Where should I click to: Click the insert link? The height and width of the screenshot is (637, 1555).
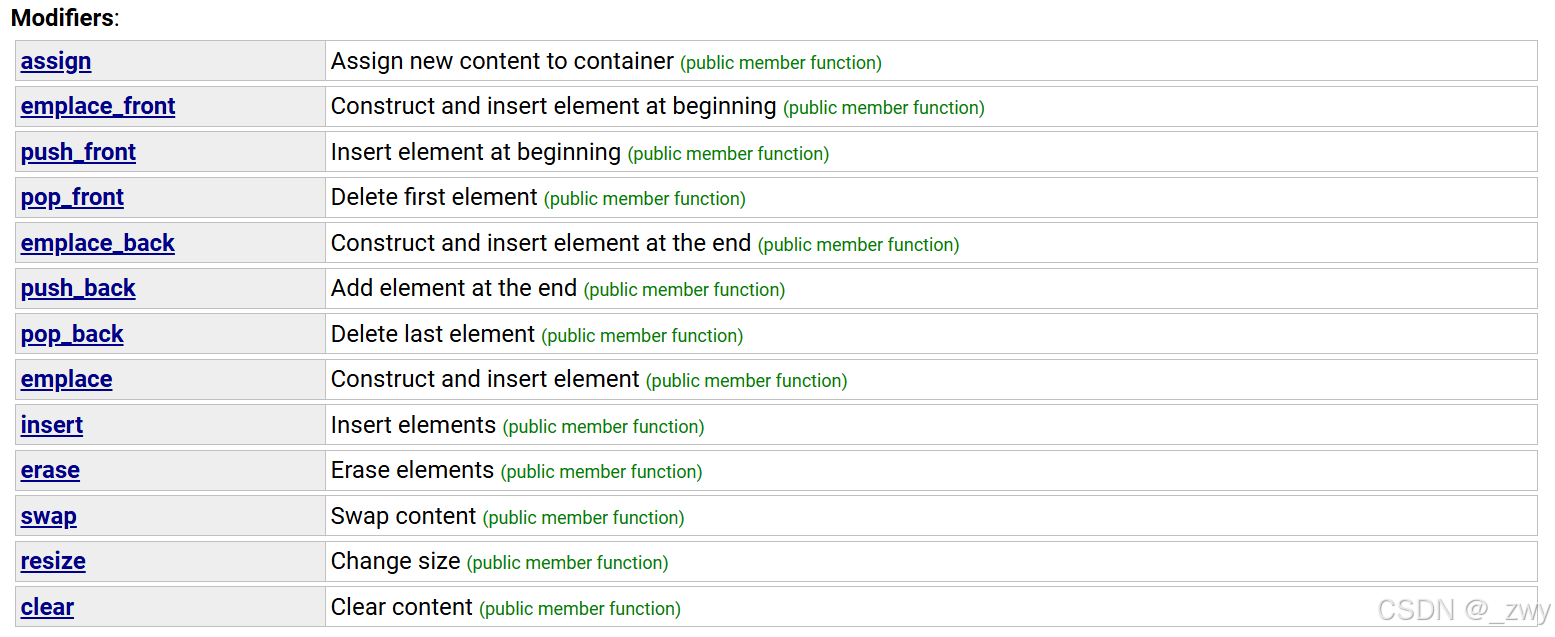(x=52, y=425)
